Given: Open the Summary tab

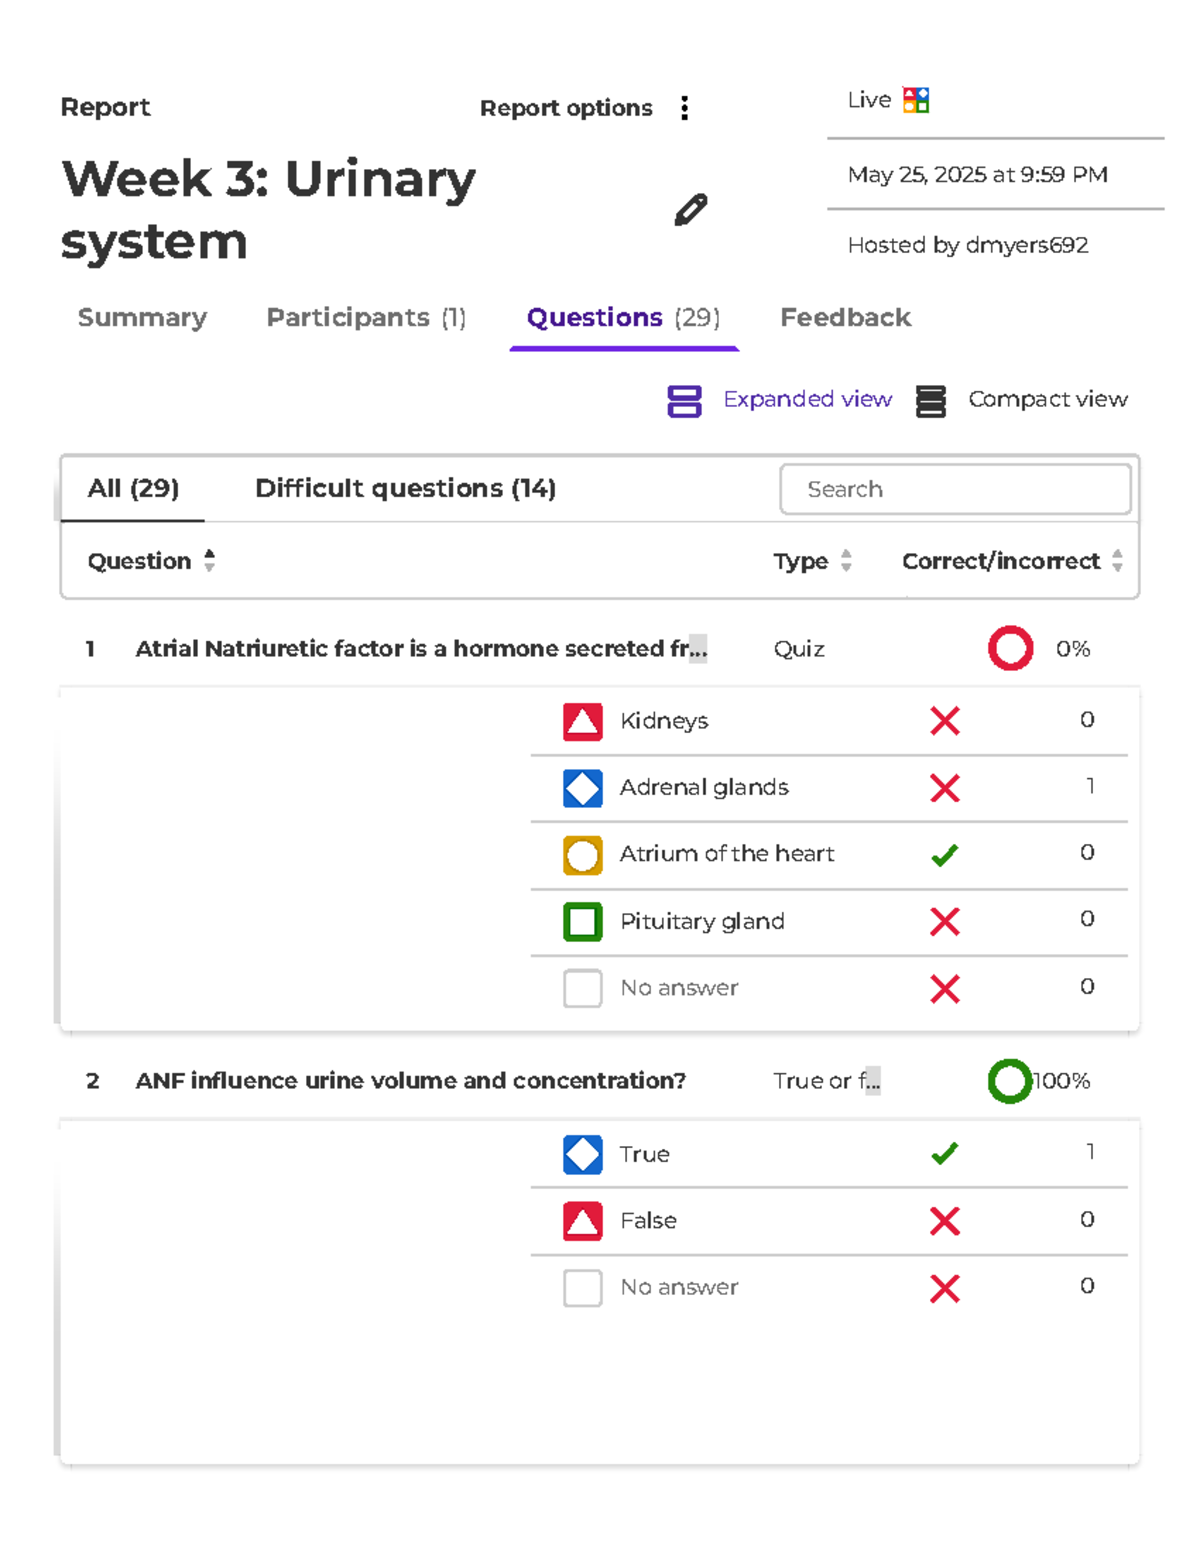Looking at the screenshot, I should coord(142,318).
